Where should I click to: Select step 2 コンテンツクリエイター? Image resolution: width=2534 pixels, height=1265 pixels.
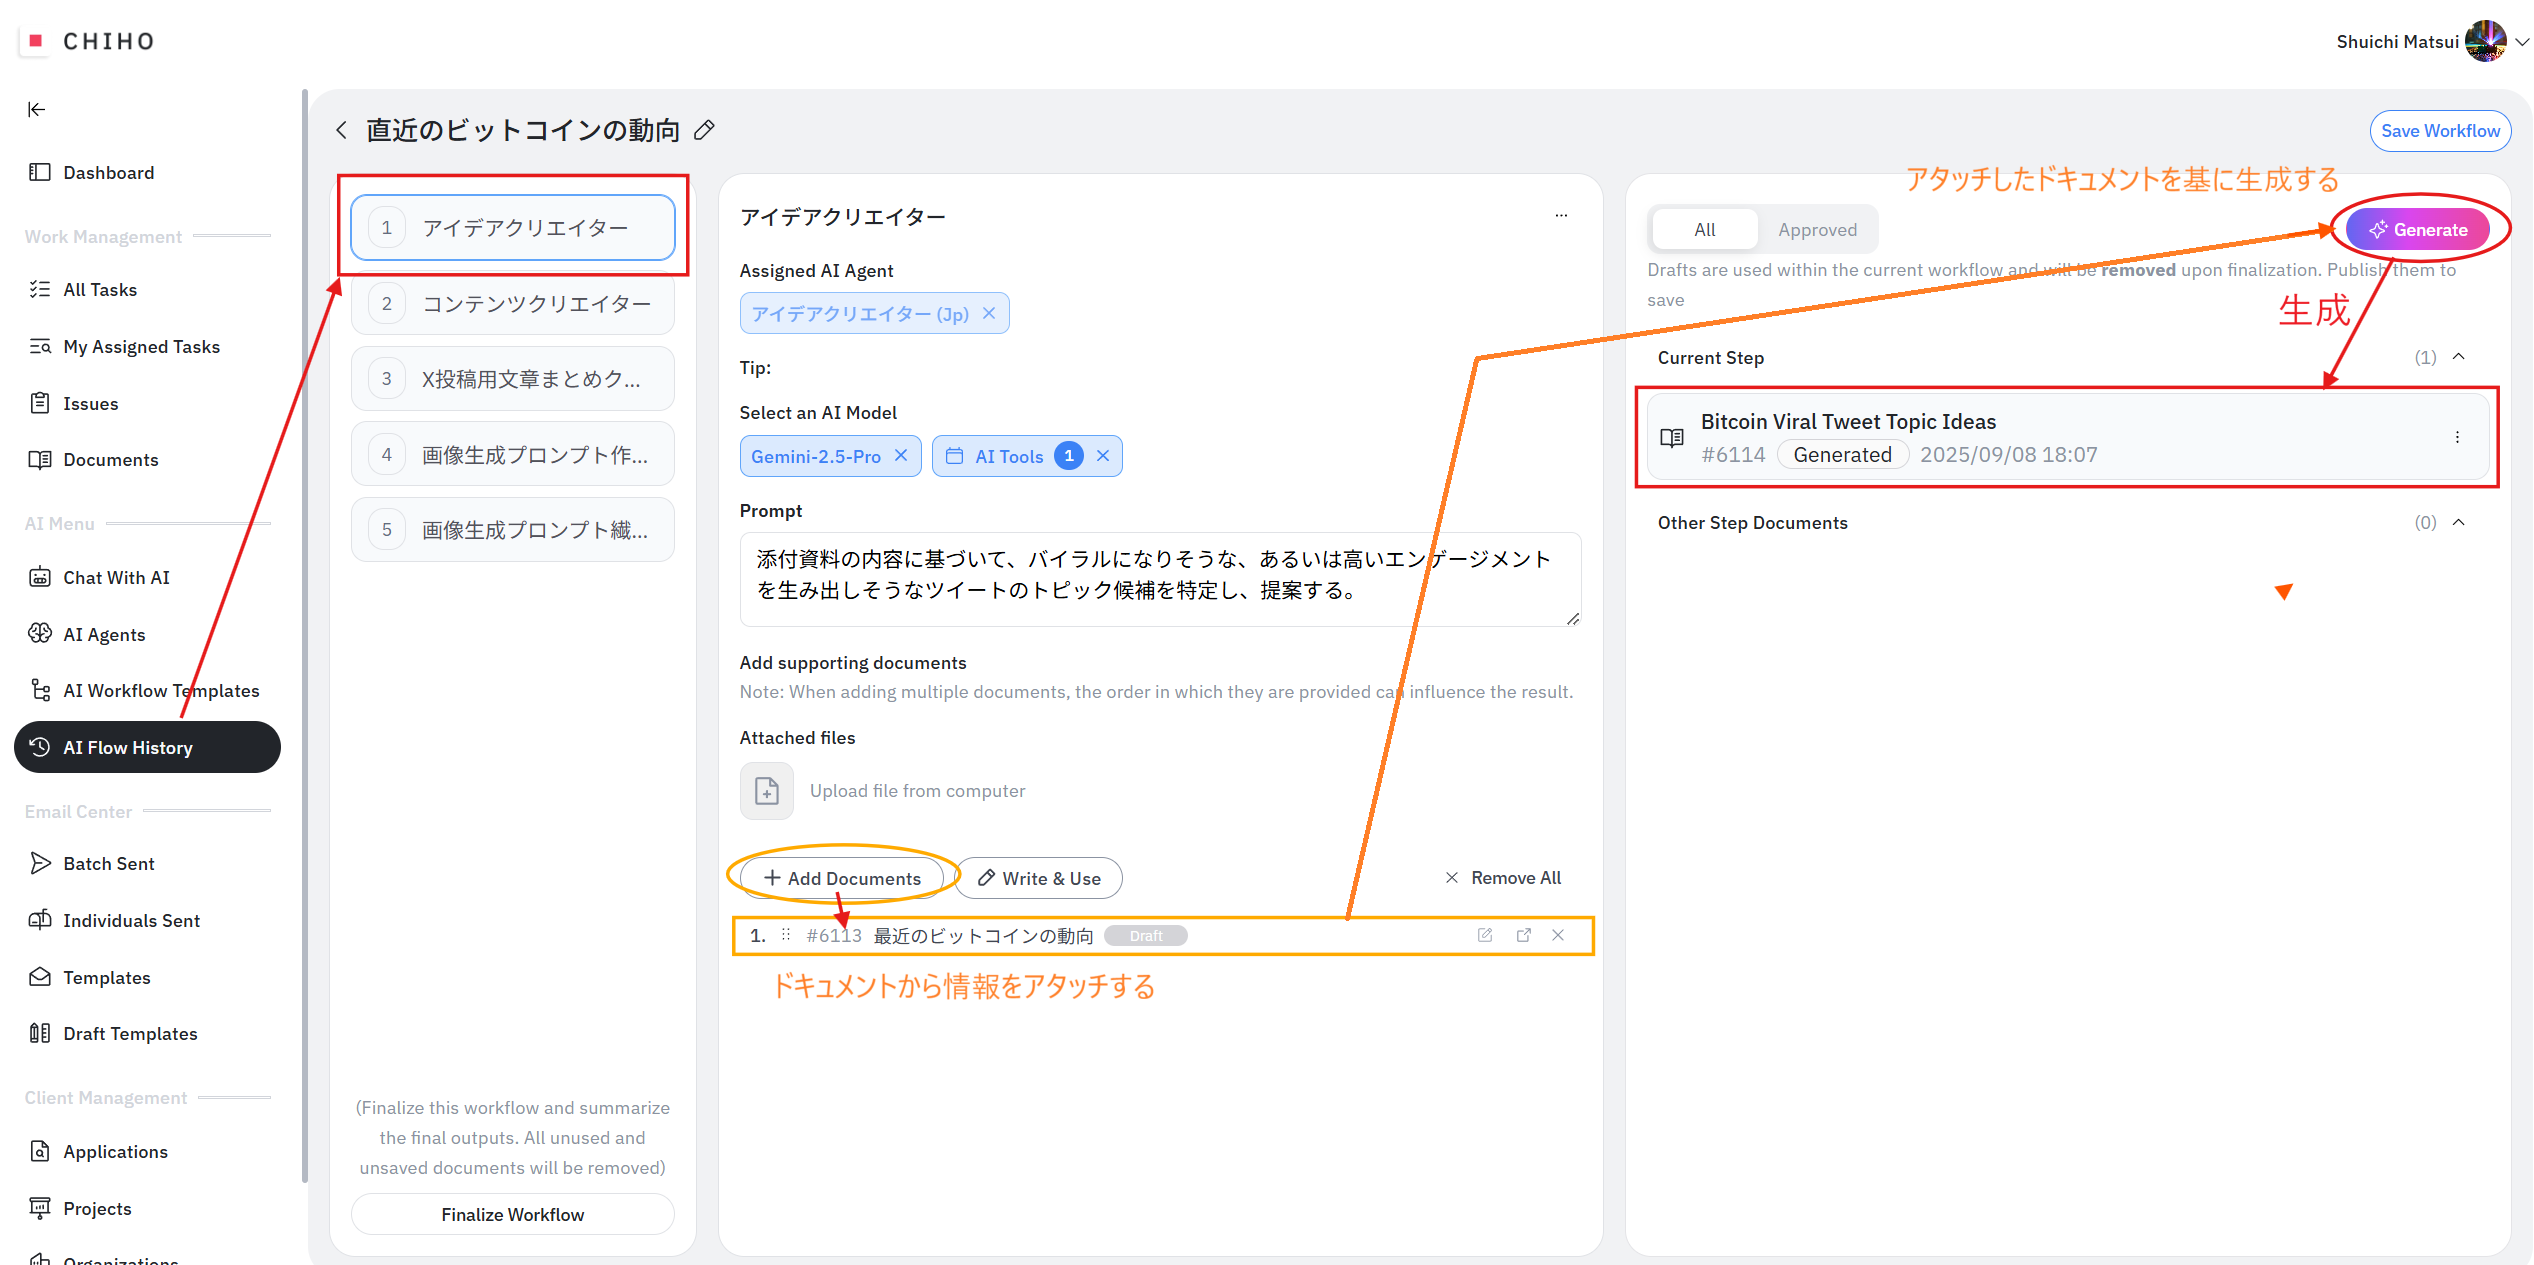(x=512, y=303)
